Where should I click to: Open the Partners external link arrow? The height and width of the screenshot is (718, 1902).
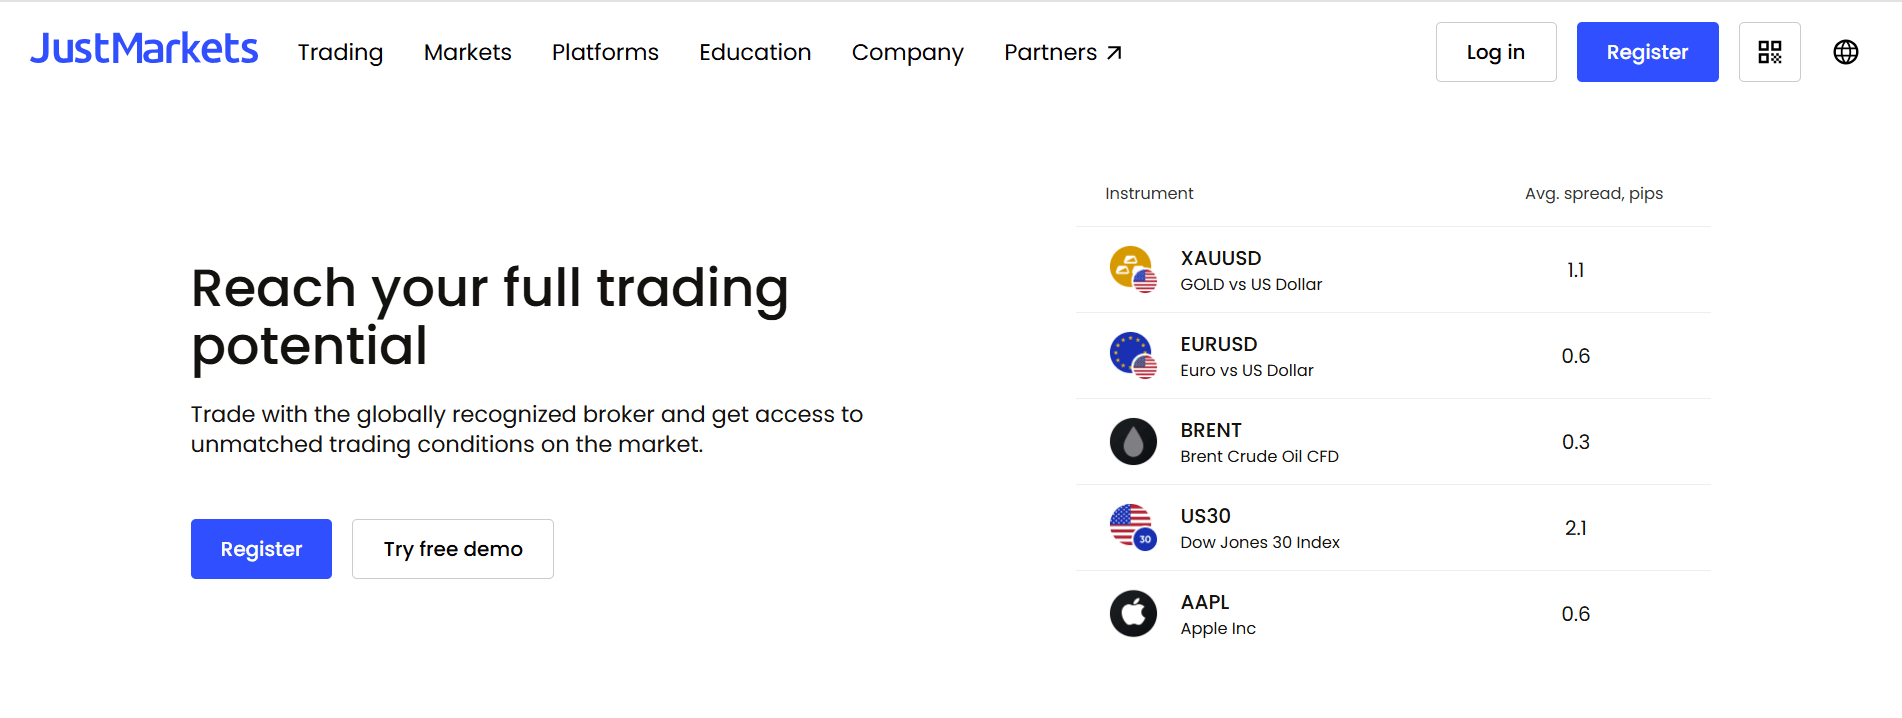[1114, 53]
